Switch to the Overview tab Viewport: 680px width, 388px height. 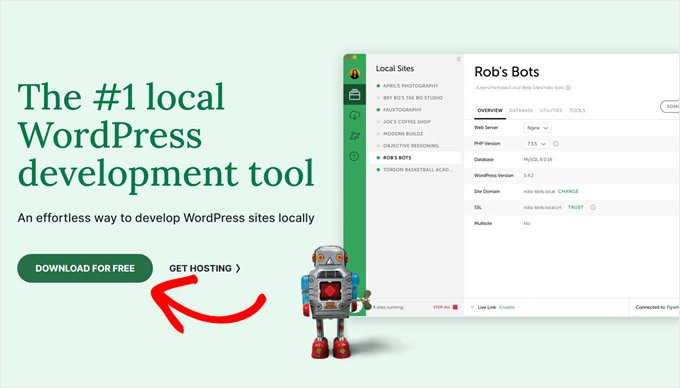tap(490, 111)
